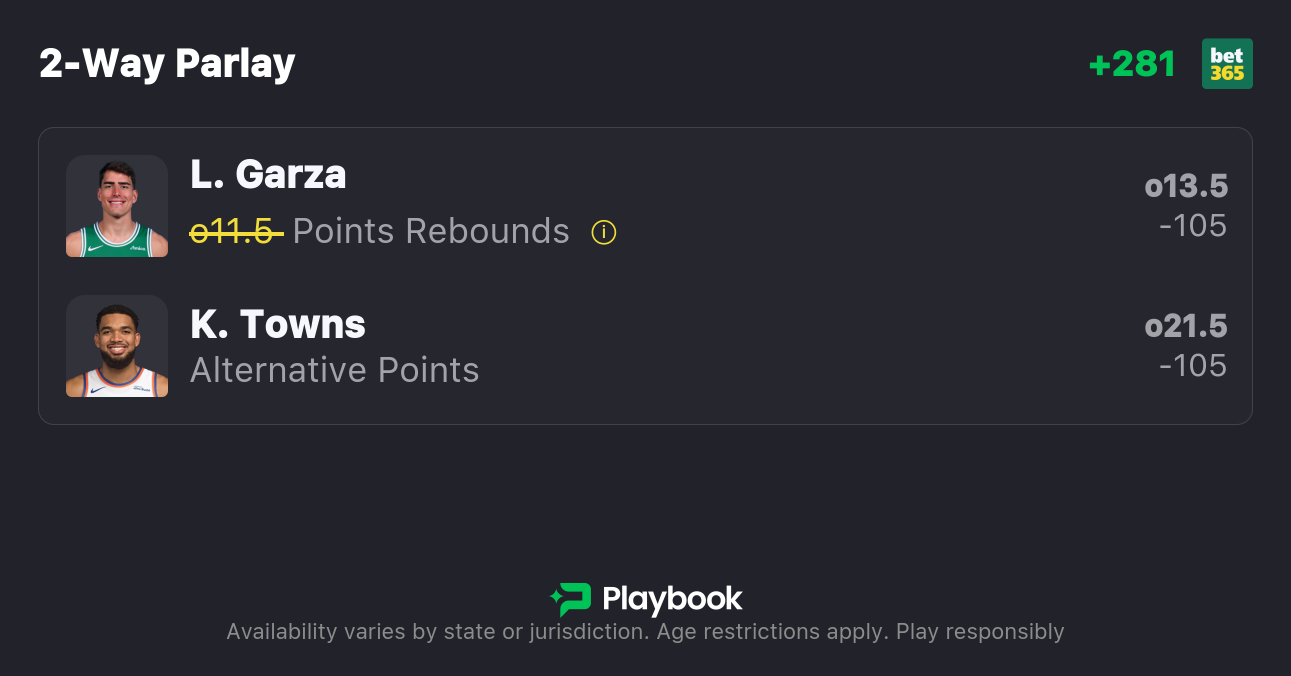The image size is (1291, 676).
Task: Click the 2-Way Parlay heading
Action: pyautogui.click(x=167, y=64)
